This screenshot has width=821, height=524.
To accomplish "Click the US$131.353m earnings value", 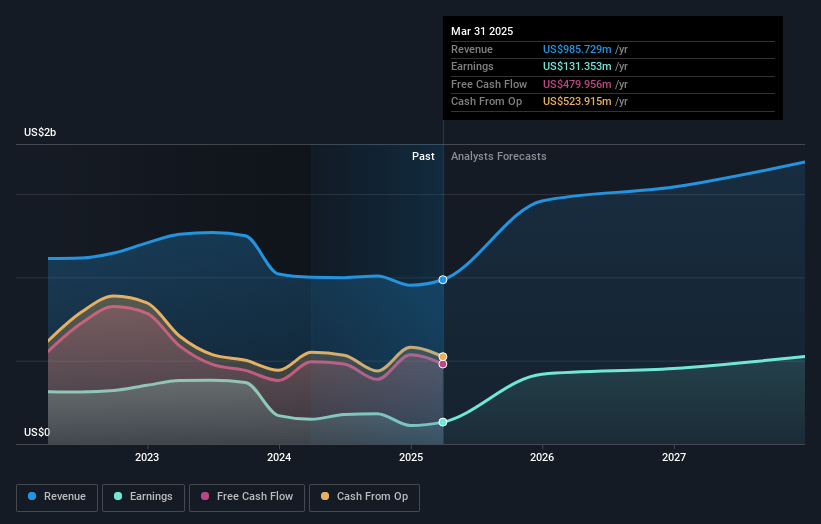I will point(577,66).
